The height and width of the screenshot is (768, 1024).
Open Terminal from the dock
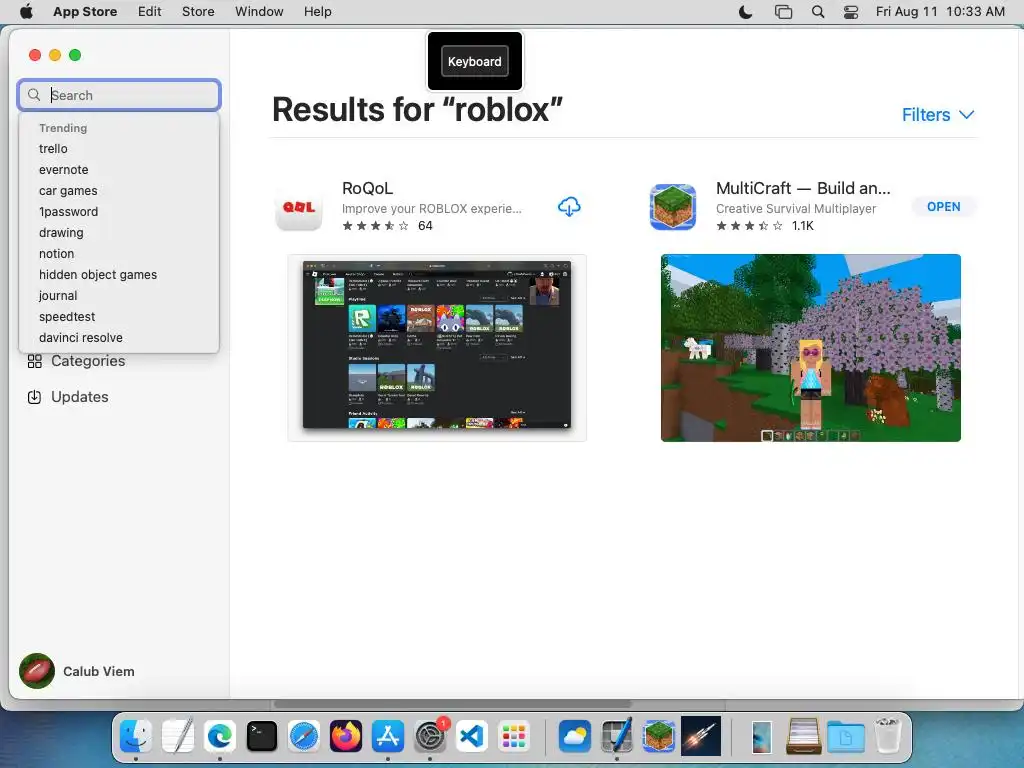click(x=262, y=737)
